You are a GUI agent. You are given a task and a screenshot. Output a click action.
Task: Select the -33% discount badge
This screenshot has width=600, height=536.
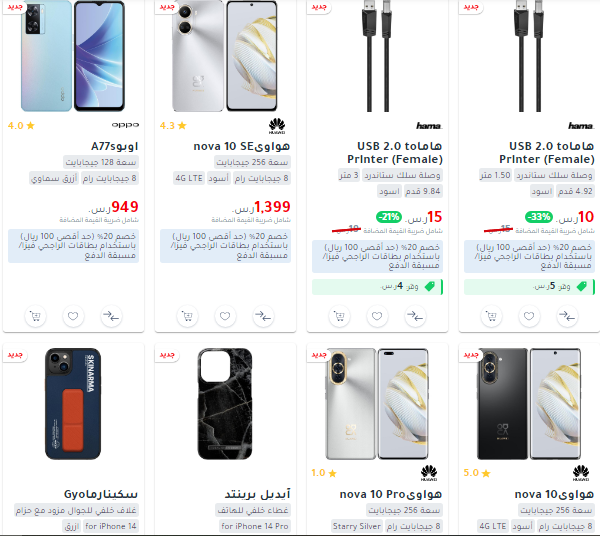click(x=539, y=217)
